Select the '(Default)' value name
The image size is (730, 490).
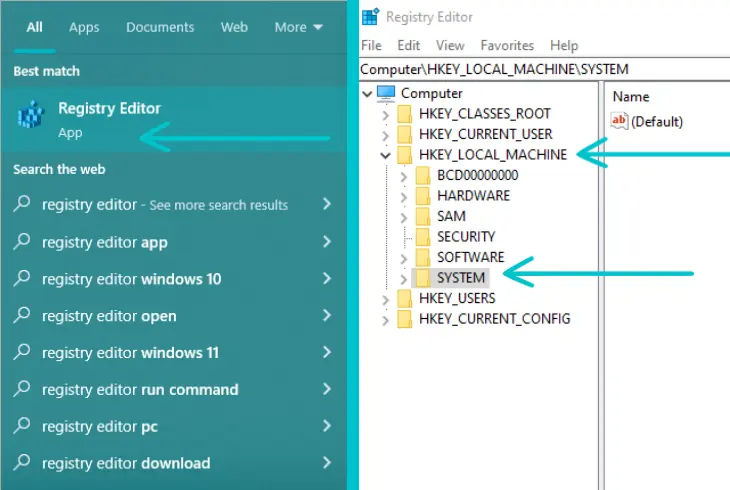click(657, 122)
